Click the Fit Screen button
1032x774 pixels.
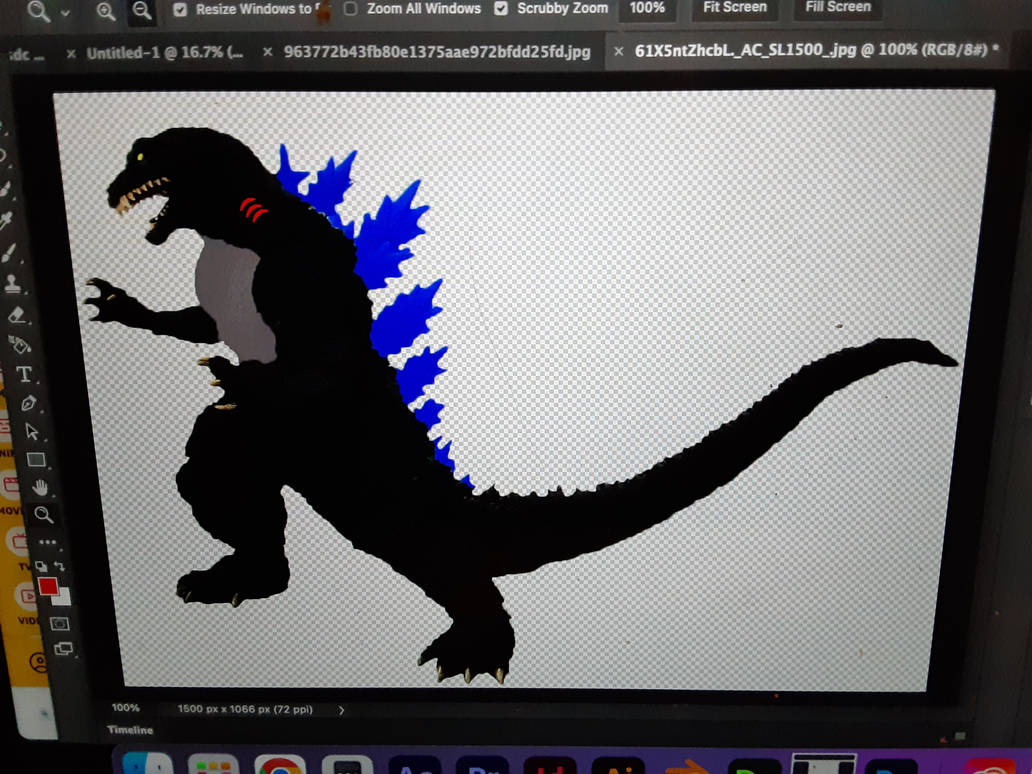(x=735, y=7)
